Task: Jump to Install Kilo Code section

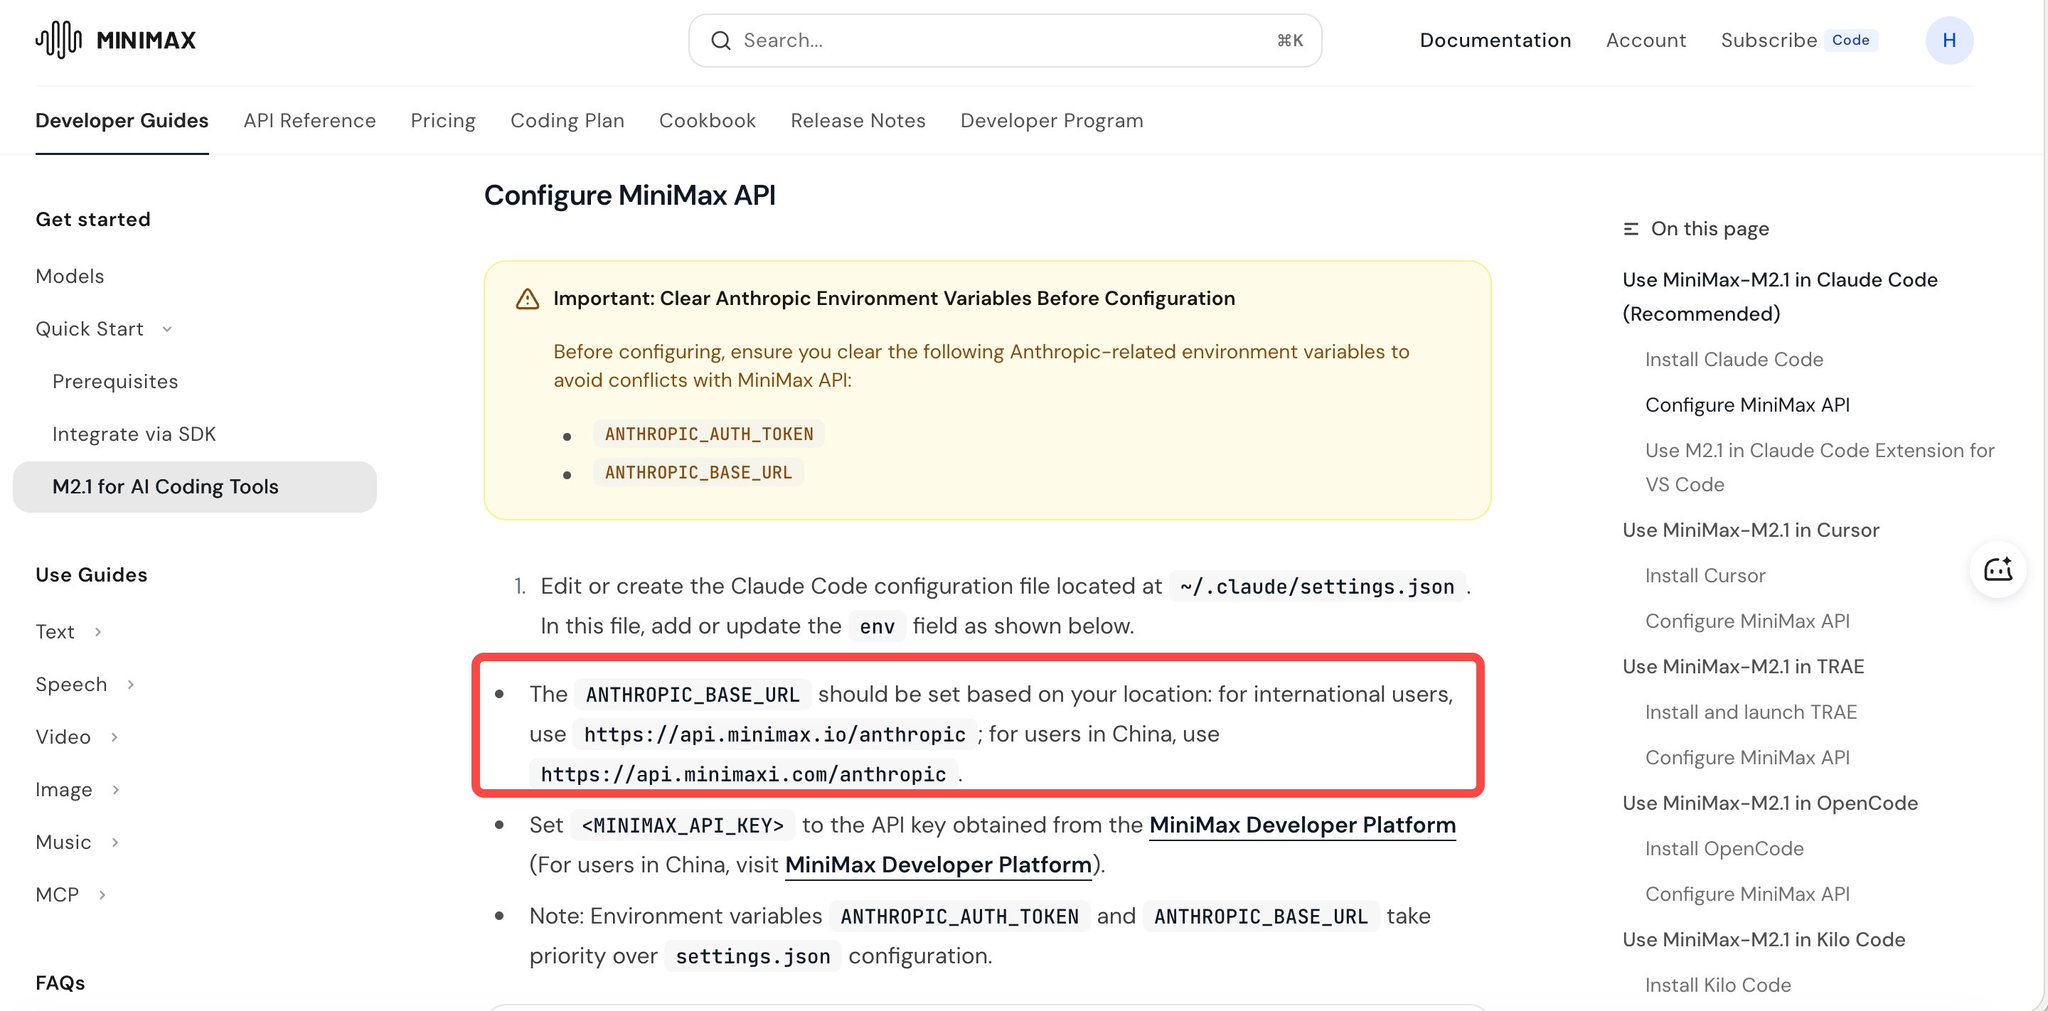Action: (1718, 985)
